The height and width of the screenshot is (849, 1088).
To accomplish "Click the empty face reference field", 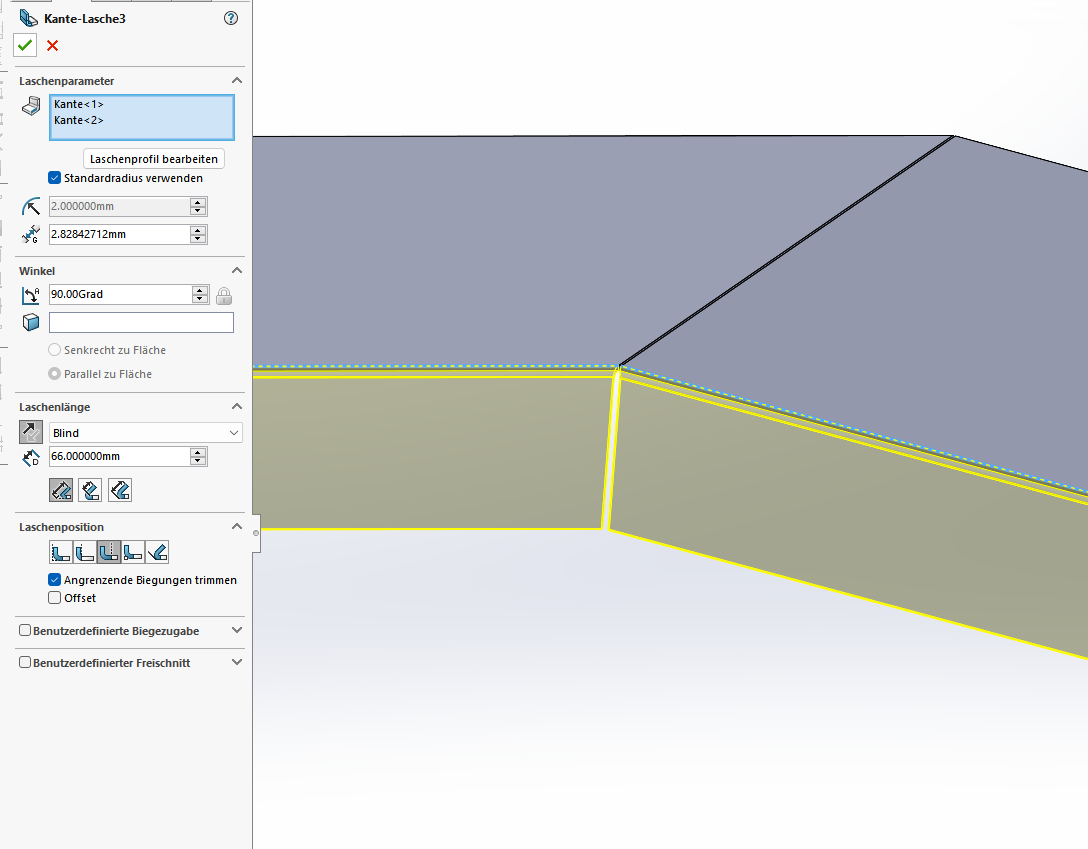I will pos(142,323).
